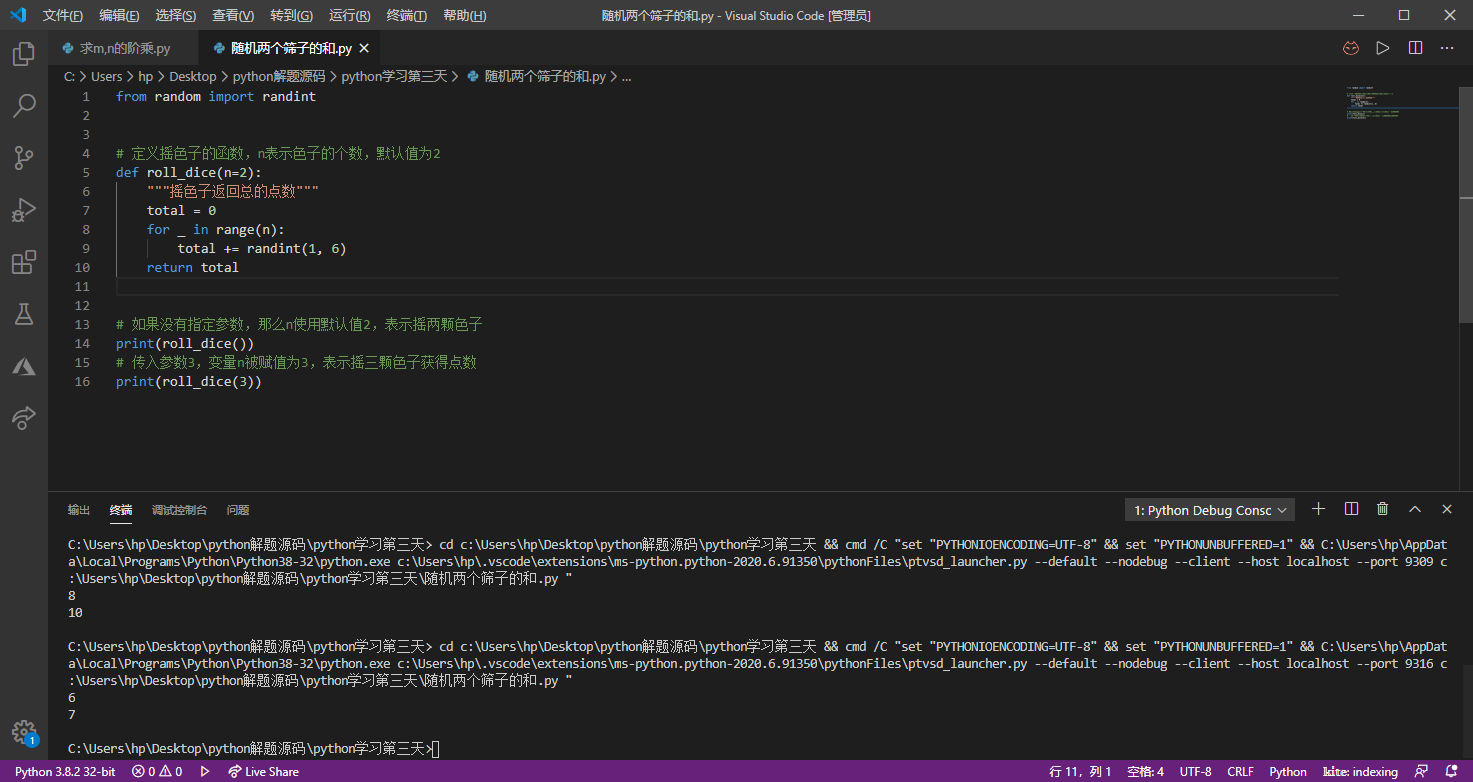Open the 转到(G) menu

click(291, 15)
